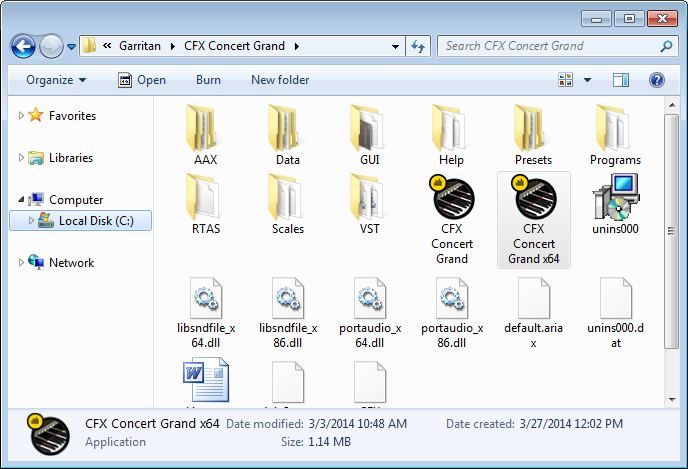Select libsndfile_x64.dll file
Image resolution: width=688 pixels, height=469 pixels.
[x=206, y=313]
